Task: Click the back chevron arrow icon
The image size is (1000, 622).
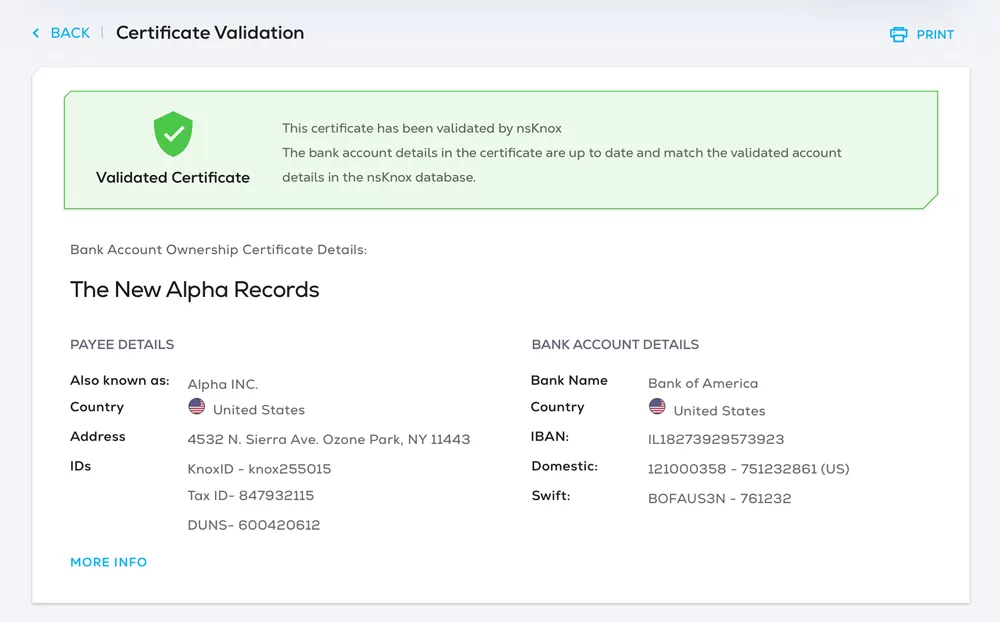Action: coord(36,33)
